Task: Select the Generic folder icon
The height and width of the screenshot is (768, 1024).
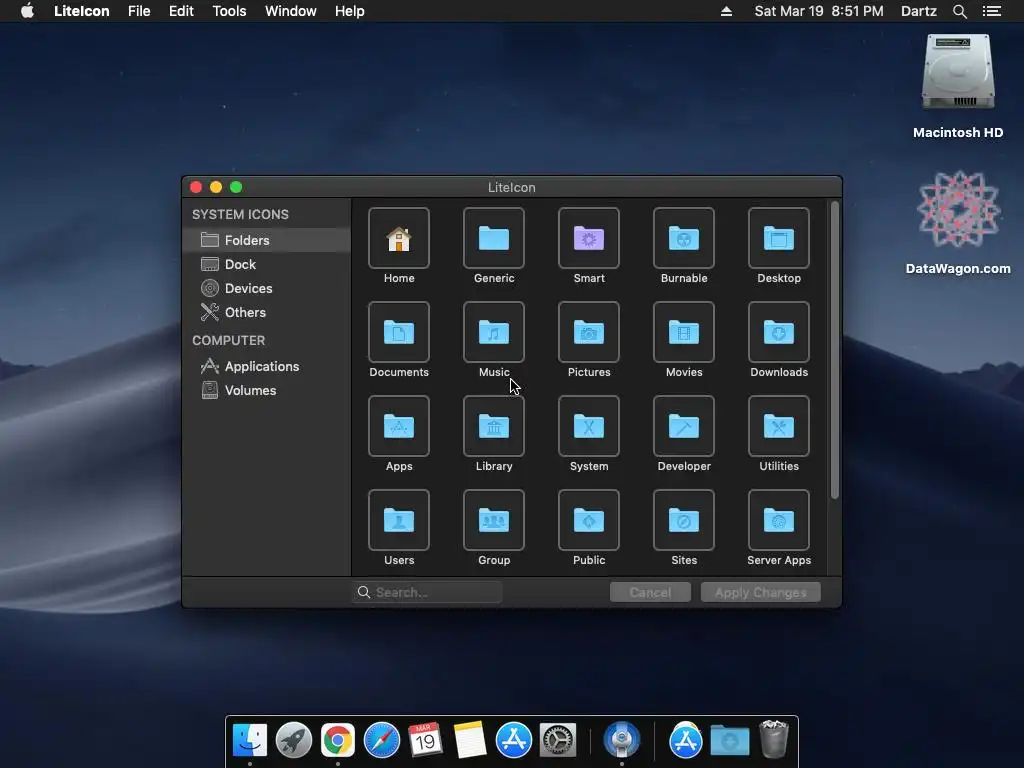Action: [x=494, y=238]
